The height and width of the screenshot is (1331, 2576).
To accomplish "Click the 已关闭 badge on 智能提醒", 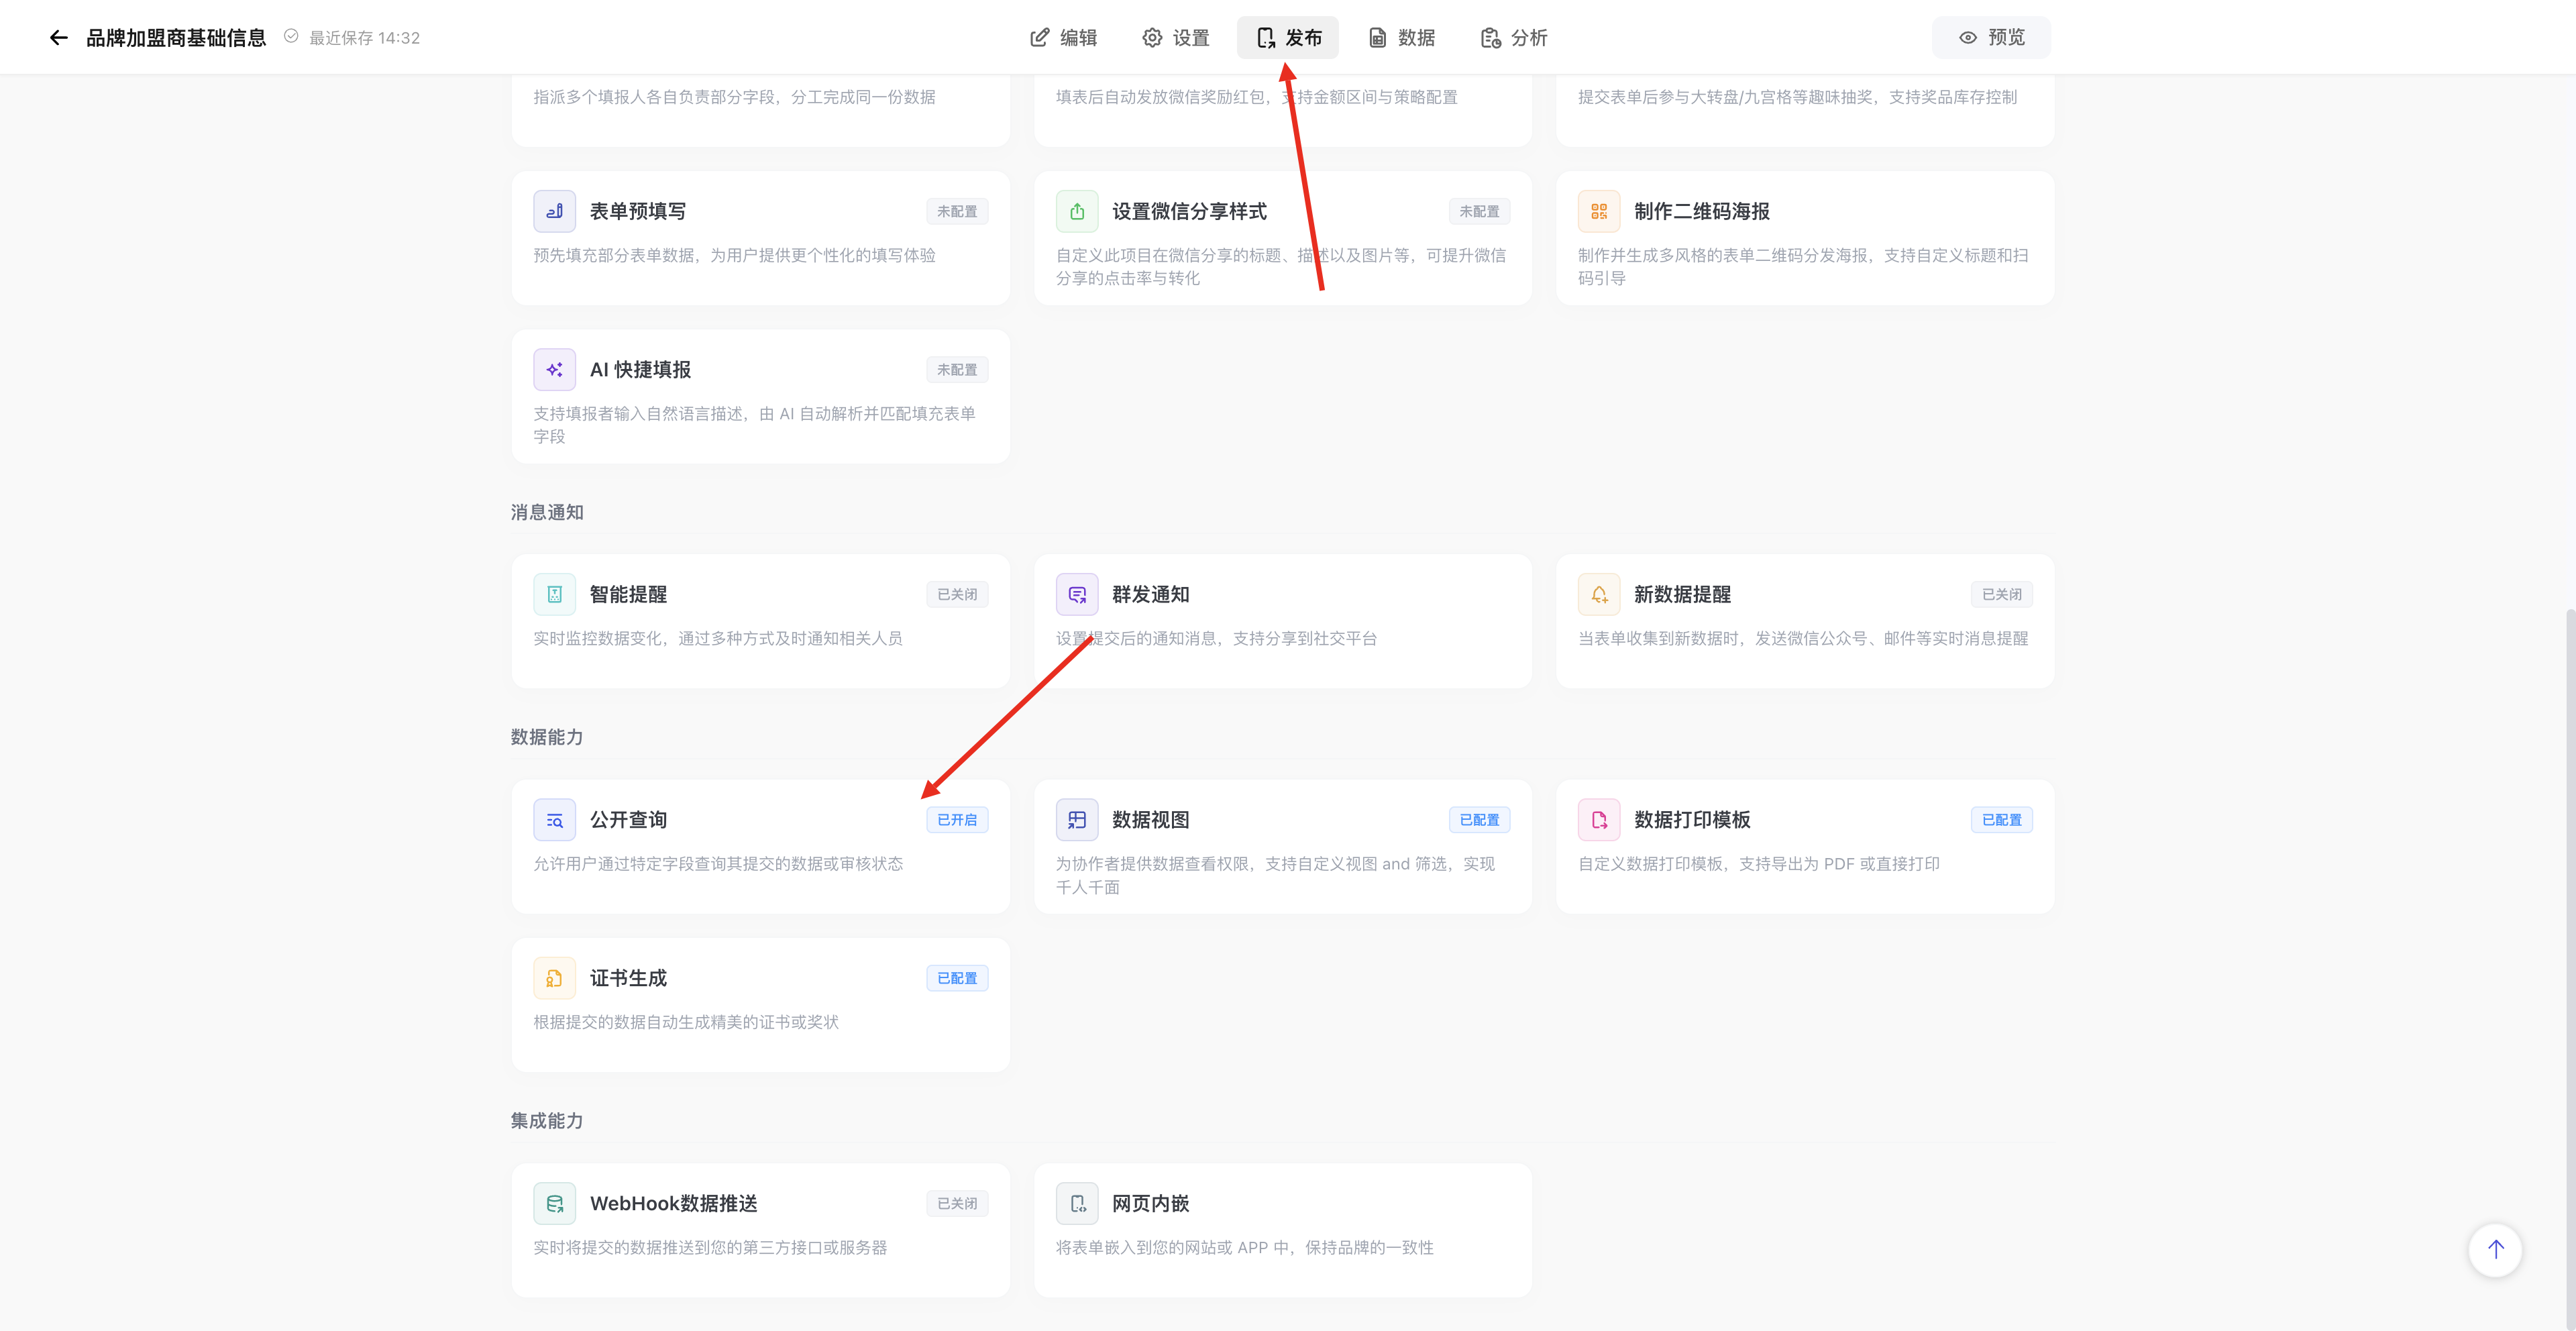I will [957, 594].
